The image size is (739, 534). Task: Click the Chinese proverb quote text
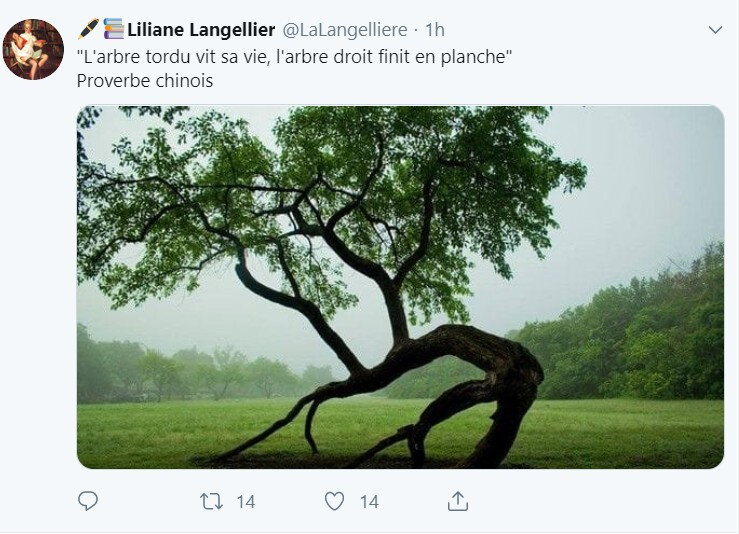(x=295, y=57)
